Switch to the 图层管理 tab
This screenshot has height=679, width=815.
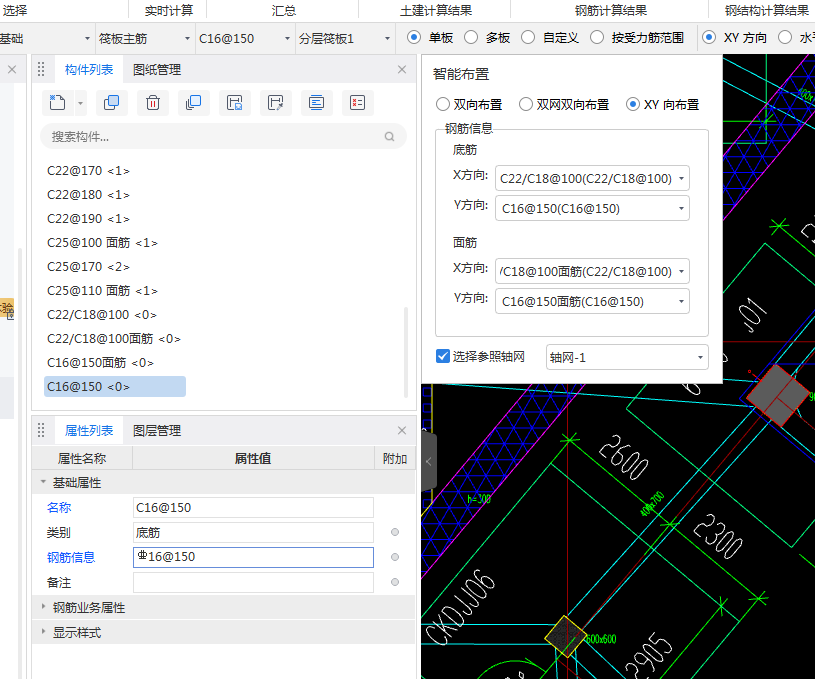coord(157,430)
